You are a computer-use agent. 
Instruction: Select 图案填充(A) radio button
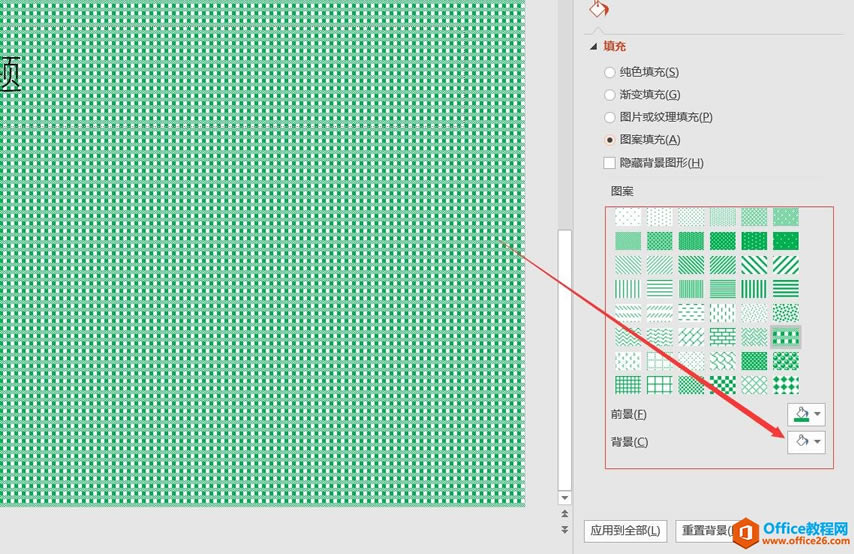(x=609, y=140)
